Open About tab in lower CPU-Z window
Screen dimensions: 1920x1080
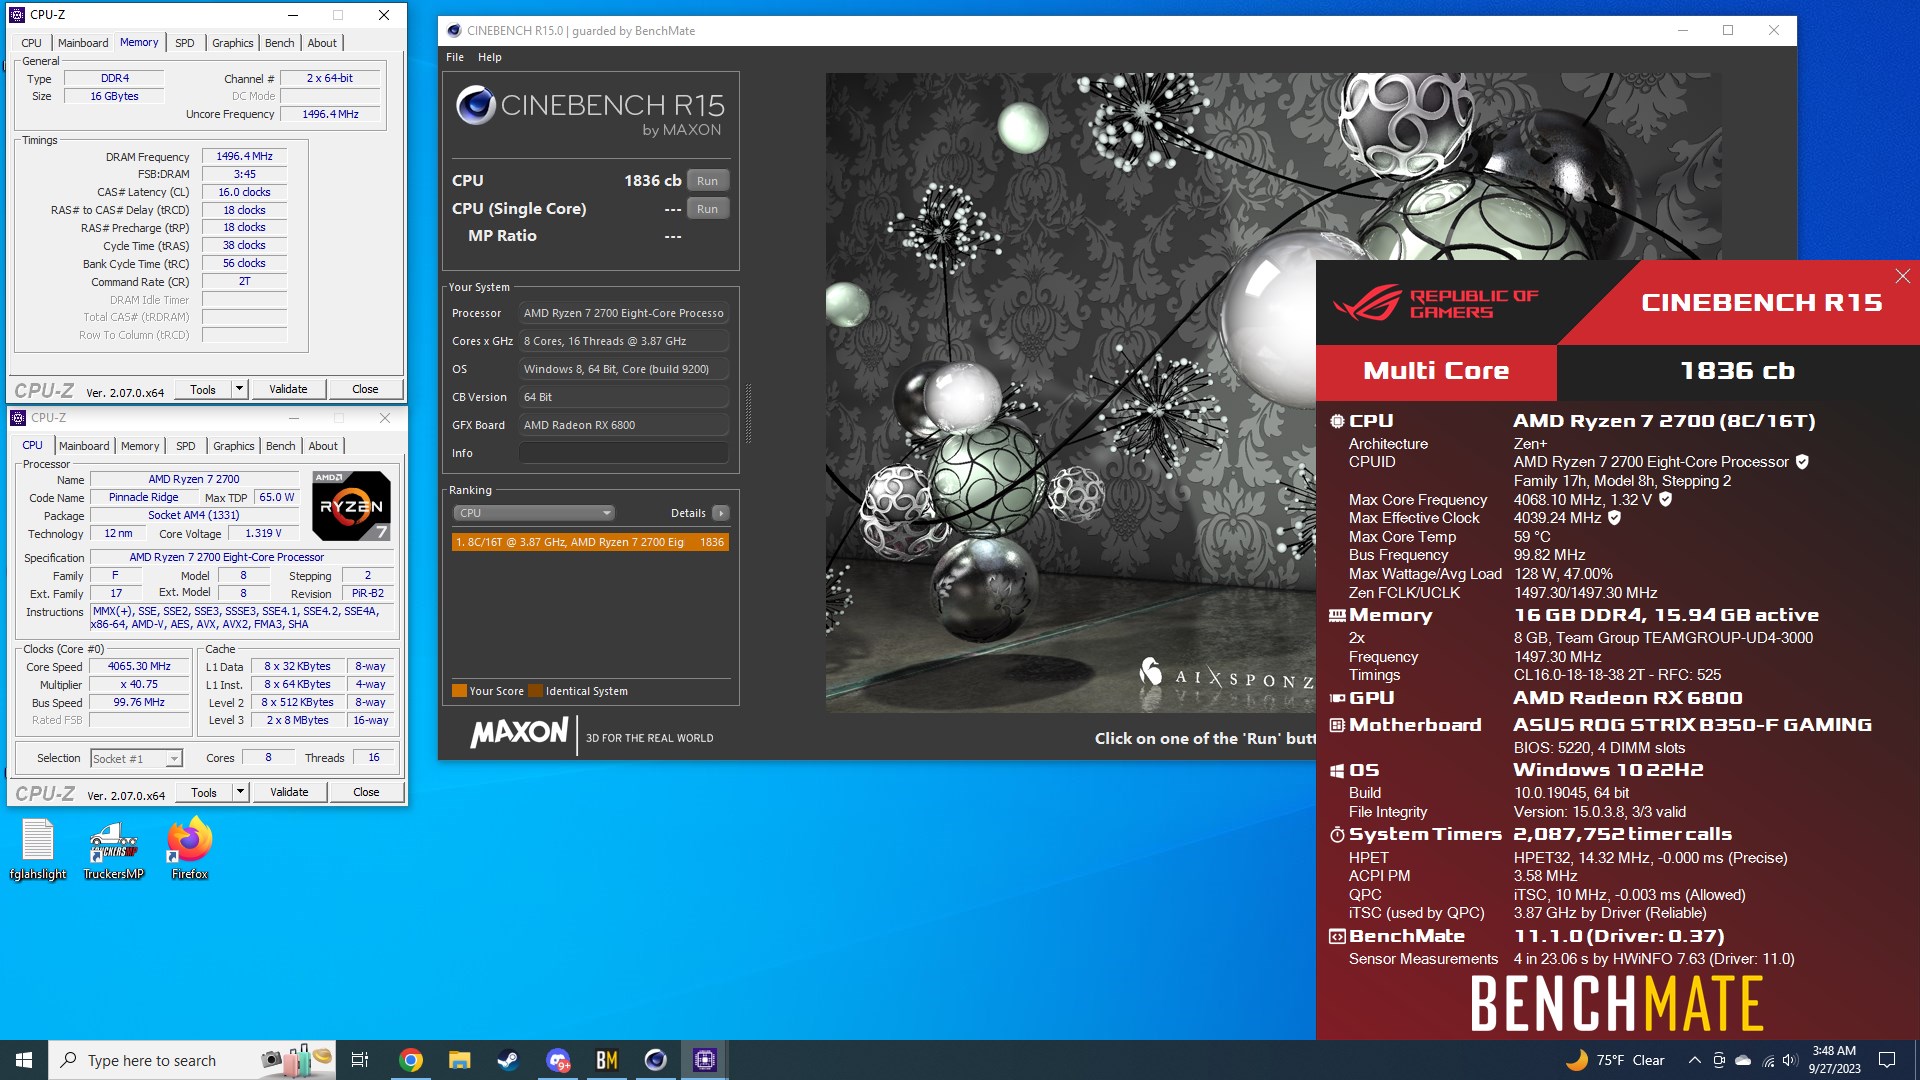point(323,446)
